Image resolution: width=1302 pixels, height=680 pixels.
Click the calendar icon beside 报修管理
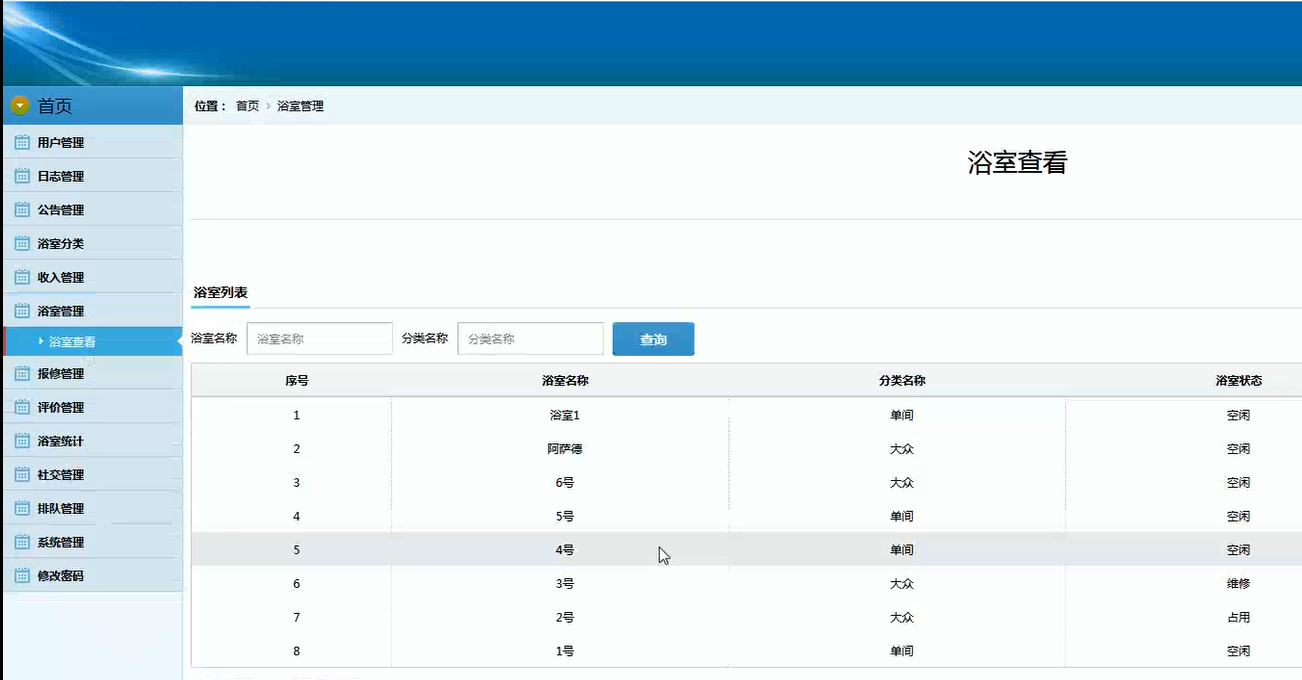[22, 374]
